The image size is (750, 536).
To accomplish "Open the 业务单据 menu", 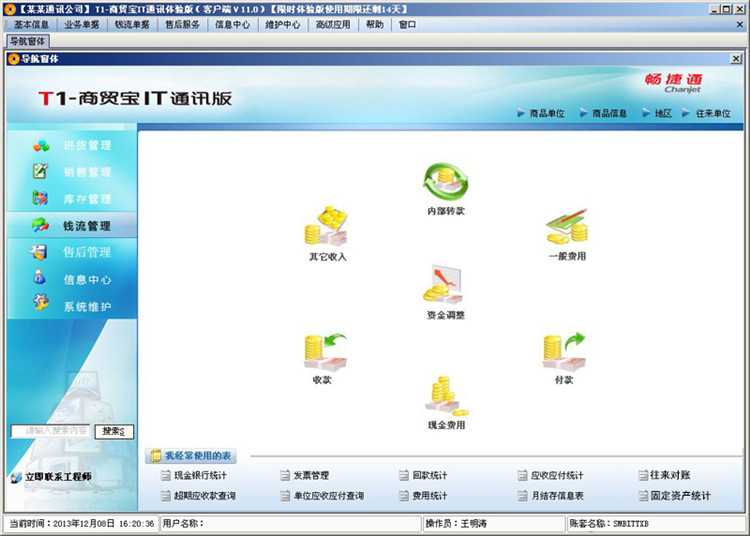I will coord(82,24).
